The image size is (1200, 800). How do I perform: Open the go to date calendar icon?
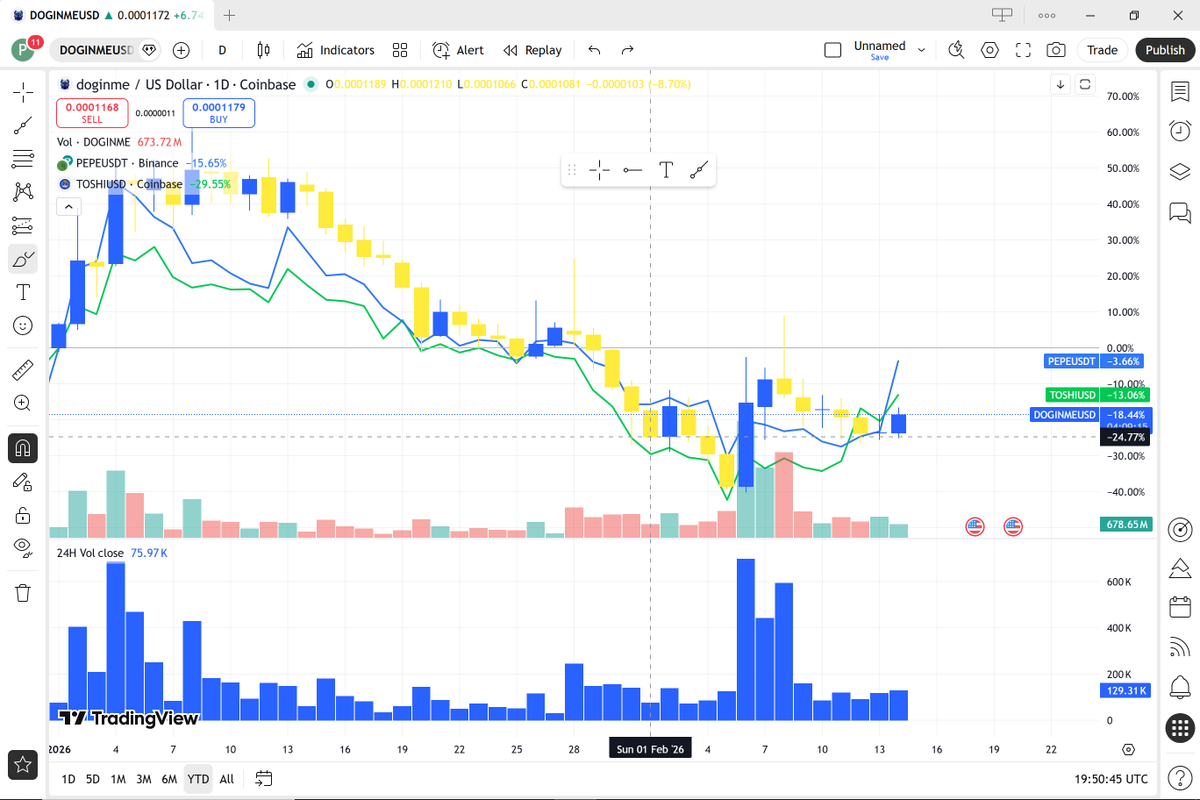[263, 778]
